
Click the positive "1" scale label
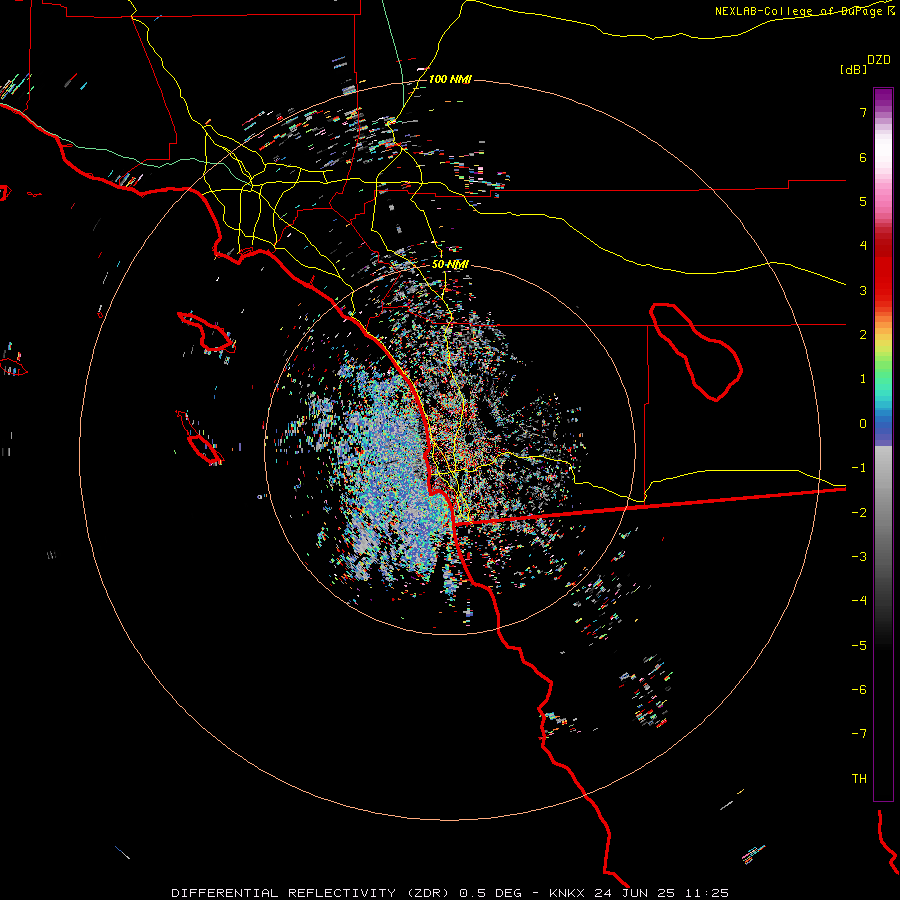tap(863, 379)
